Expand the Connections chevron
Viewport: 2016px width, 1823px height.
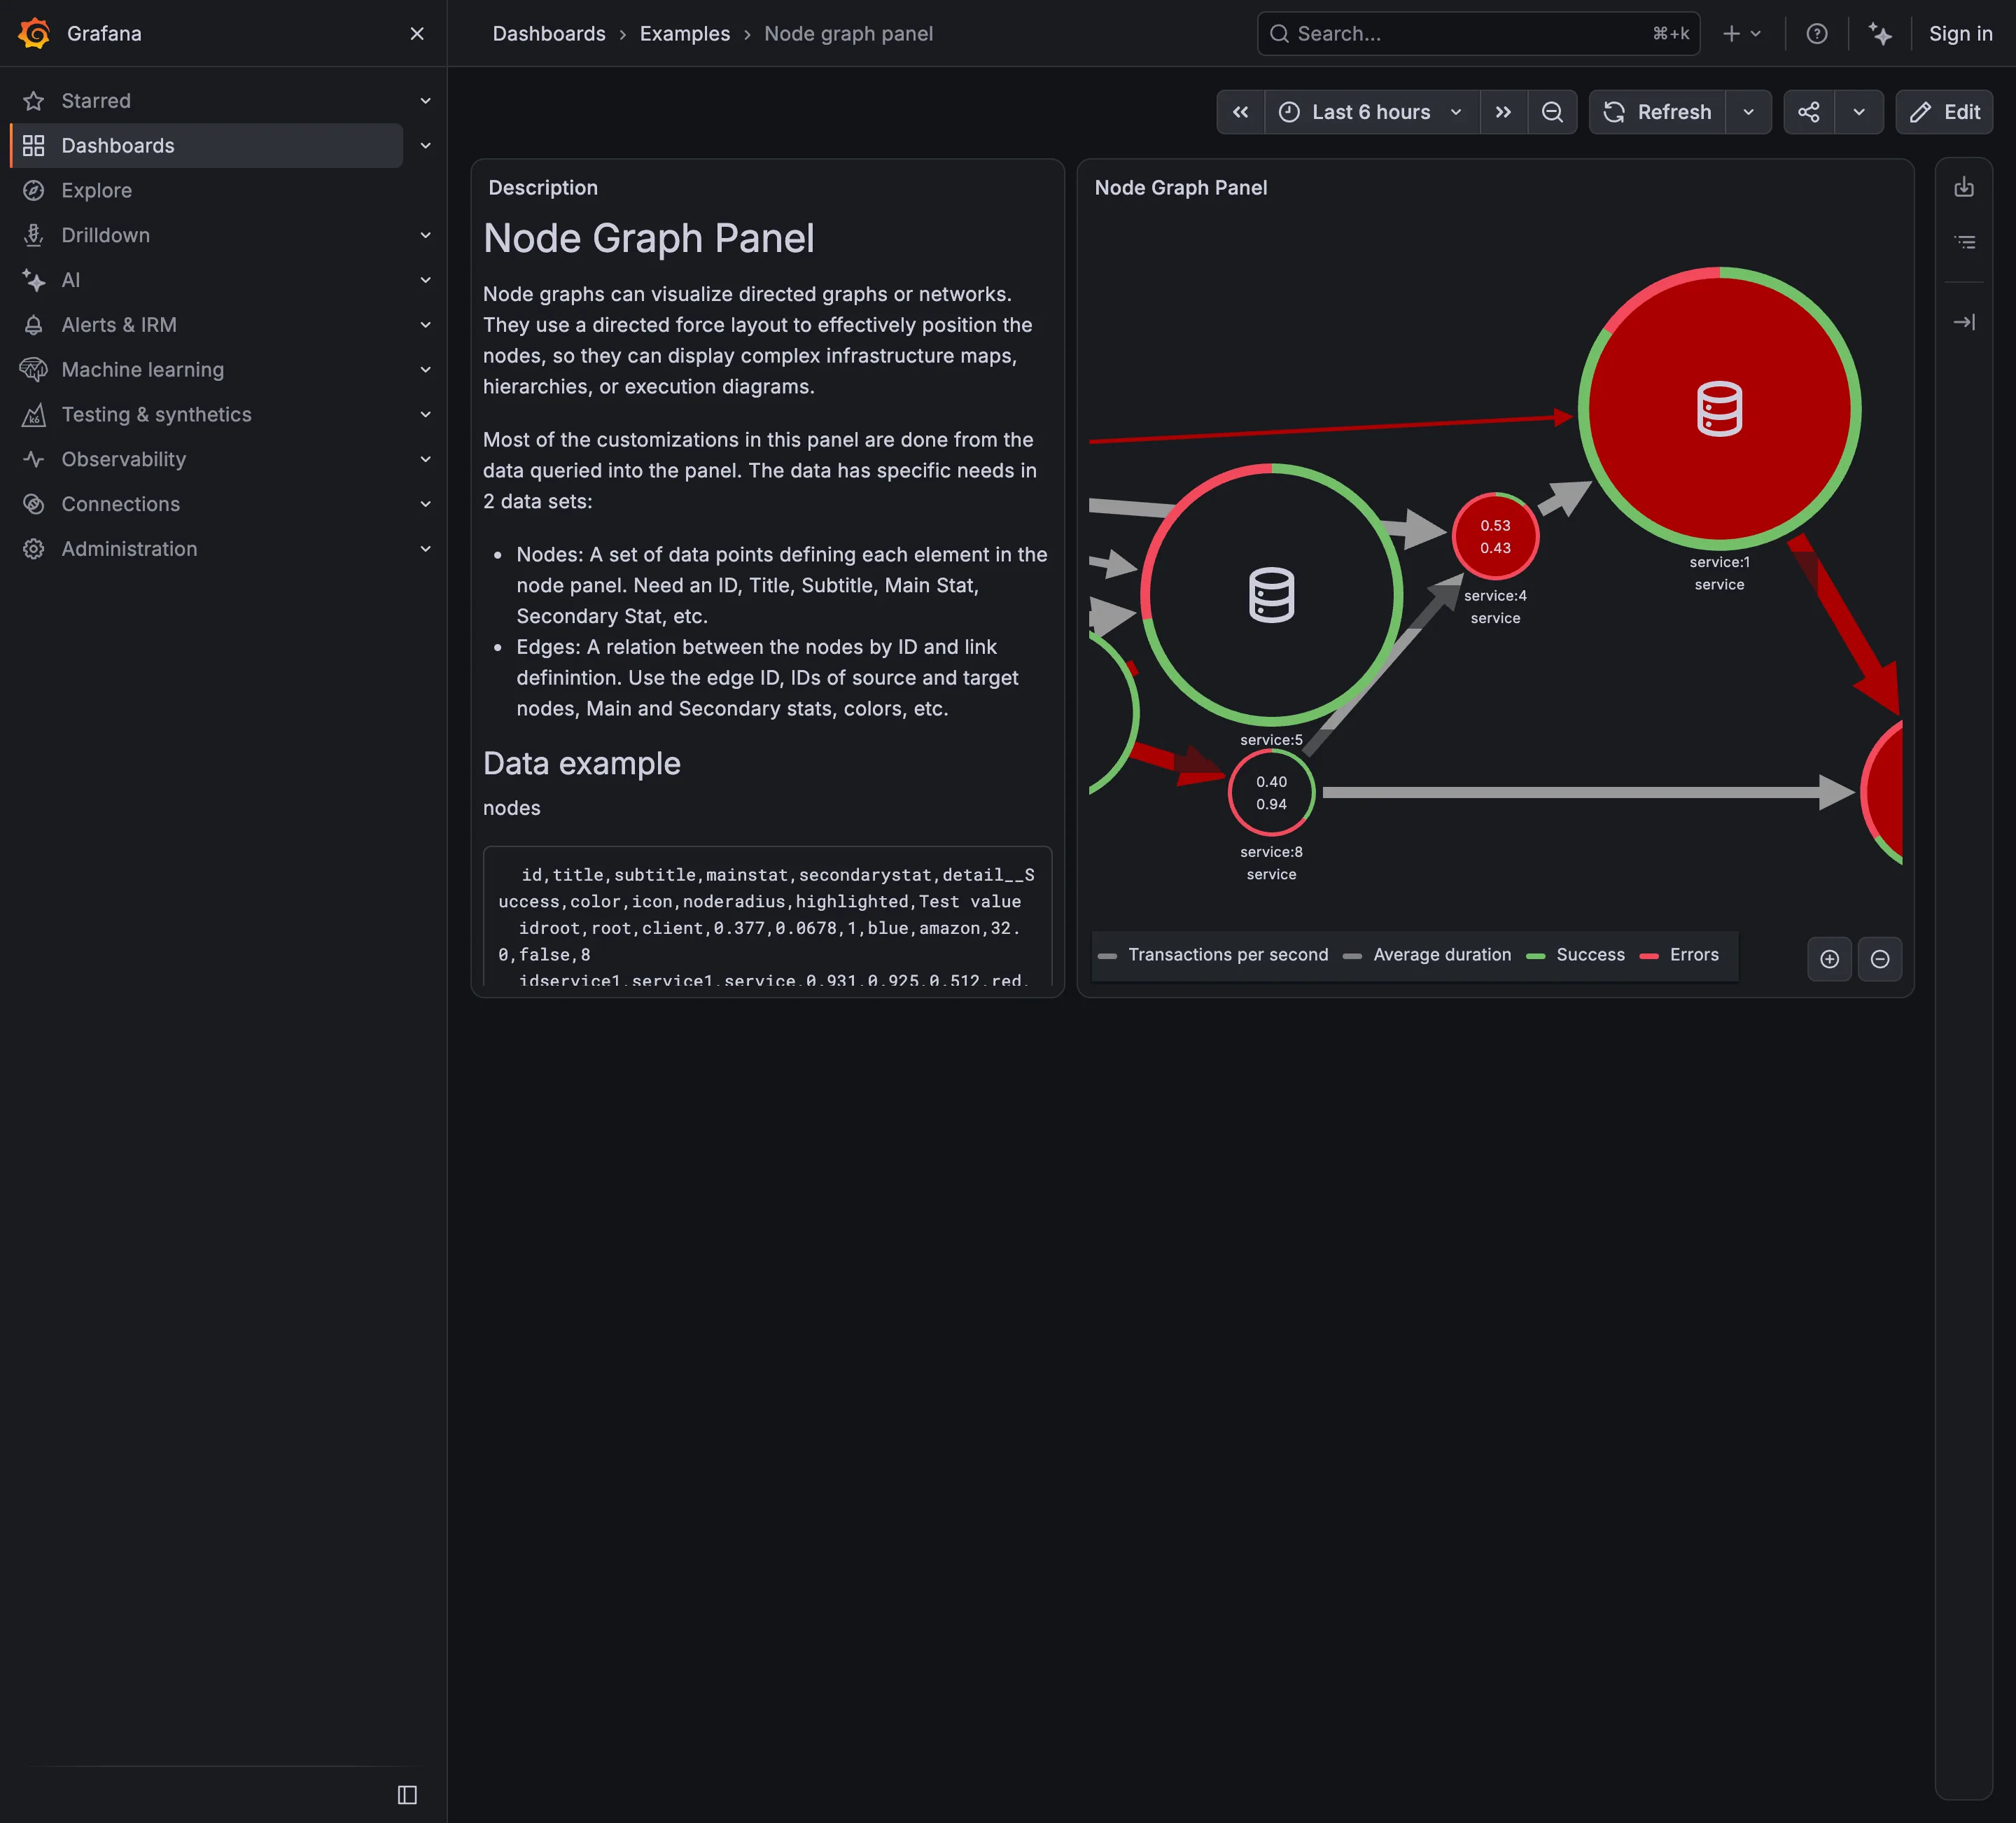pyautogui.click(x=425, y=504)
